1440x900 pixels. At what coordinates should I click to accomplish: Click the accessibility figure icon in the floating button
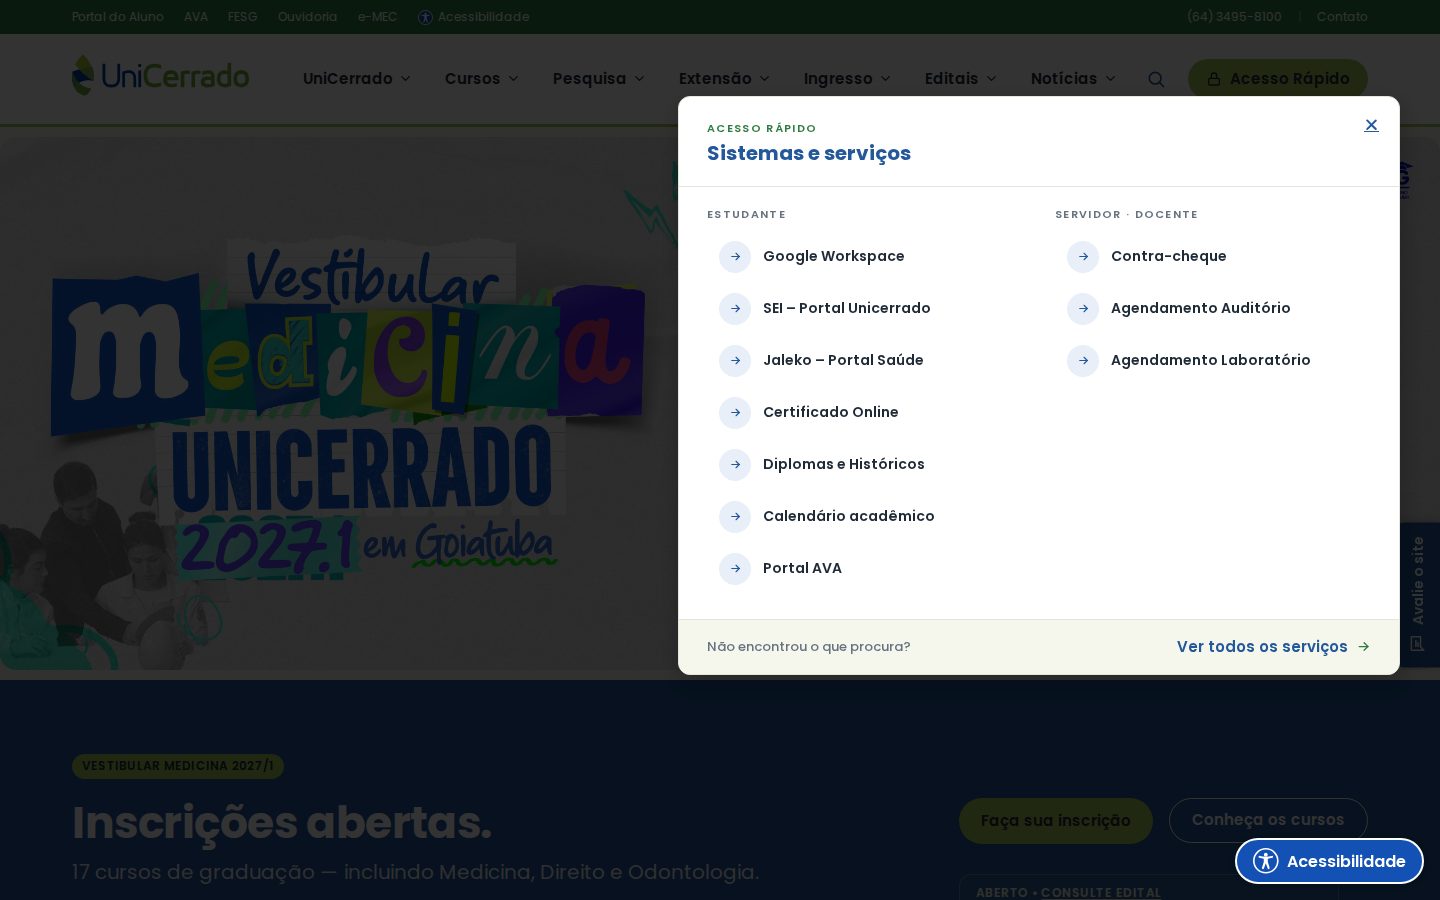tap(1266, 861)
